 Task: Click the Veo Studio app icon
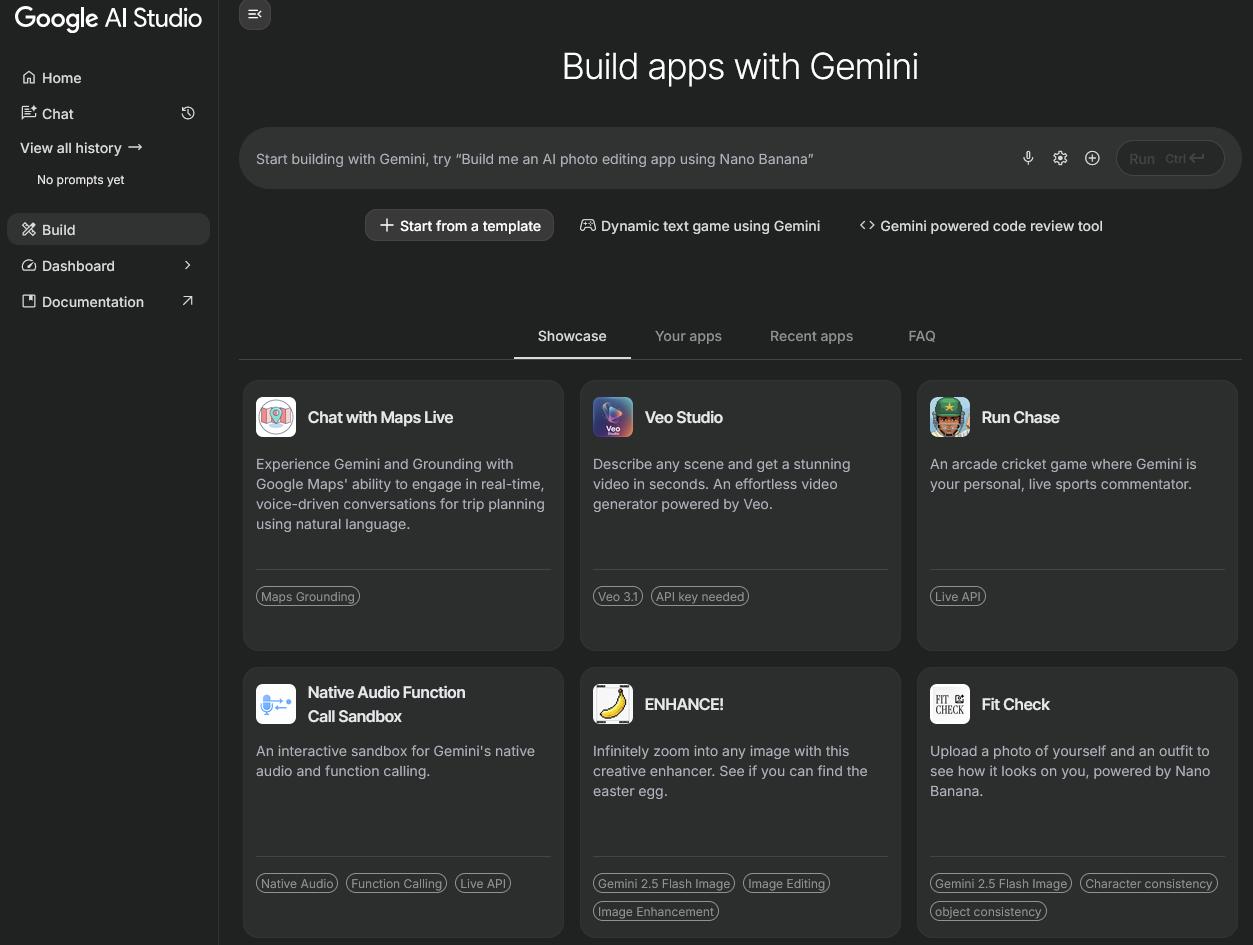tap(613, 417)
